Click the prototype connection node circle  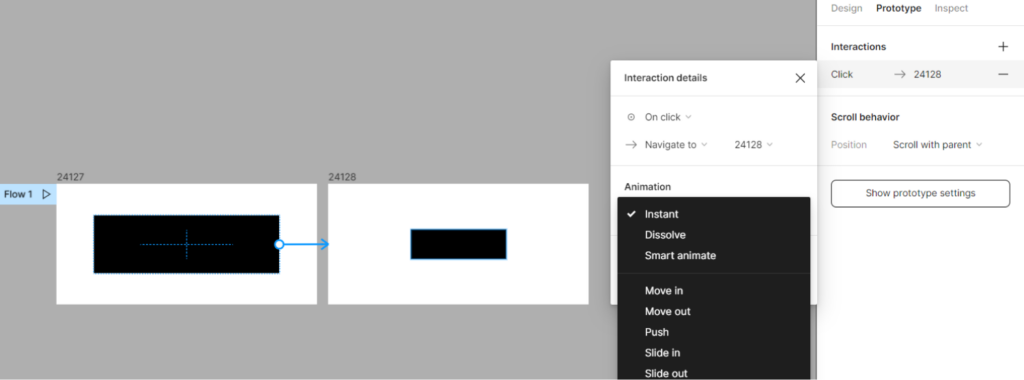pos(279,244)
